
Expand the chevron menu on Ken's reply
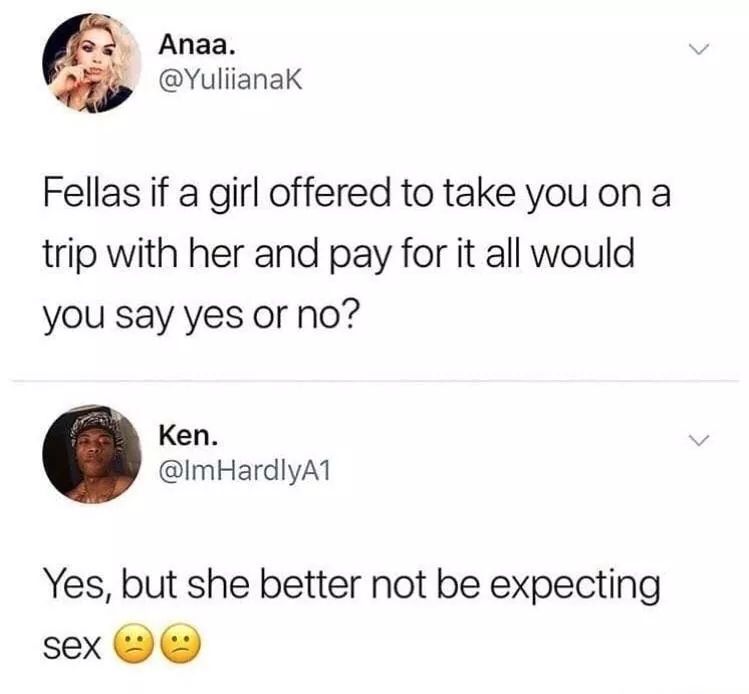699,440
